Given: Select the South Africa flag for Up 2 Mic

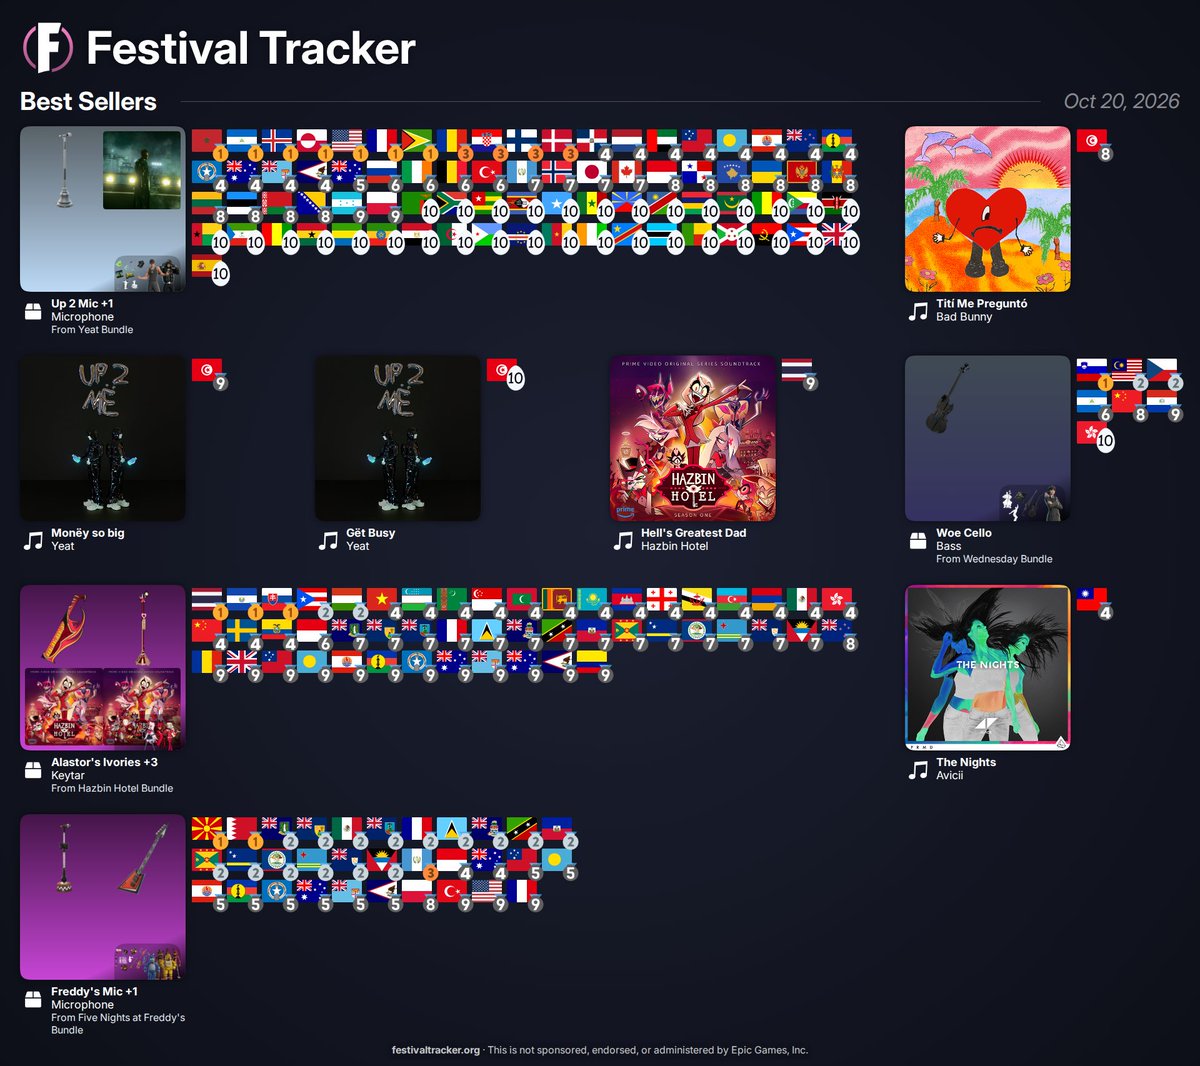Looking at the screenshot, I should pyautogui.click(x=452, y=204).
